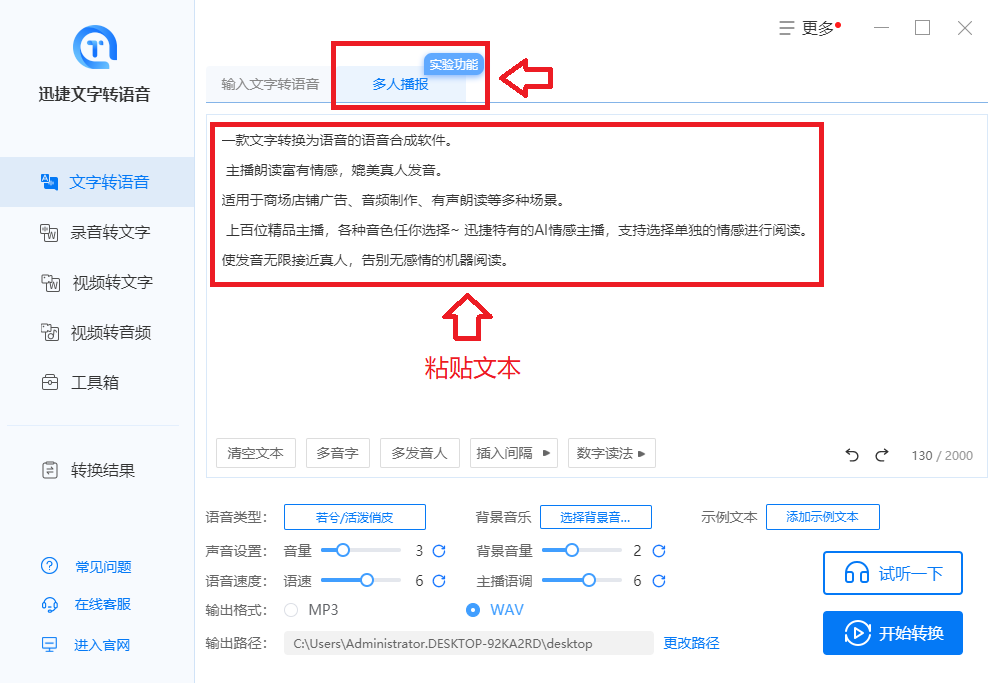Open the 工具箱 sidebar section
This screenshot has height=683, width=1000.
[97, 383]
